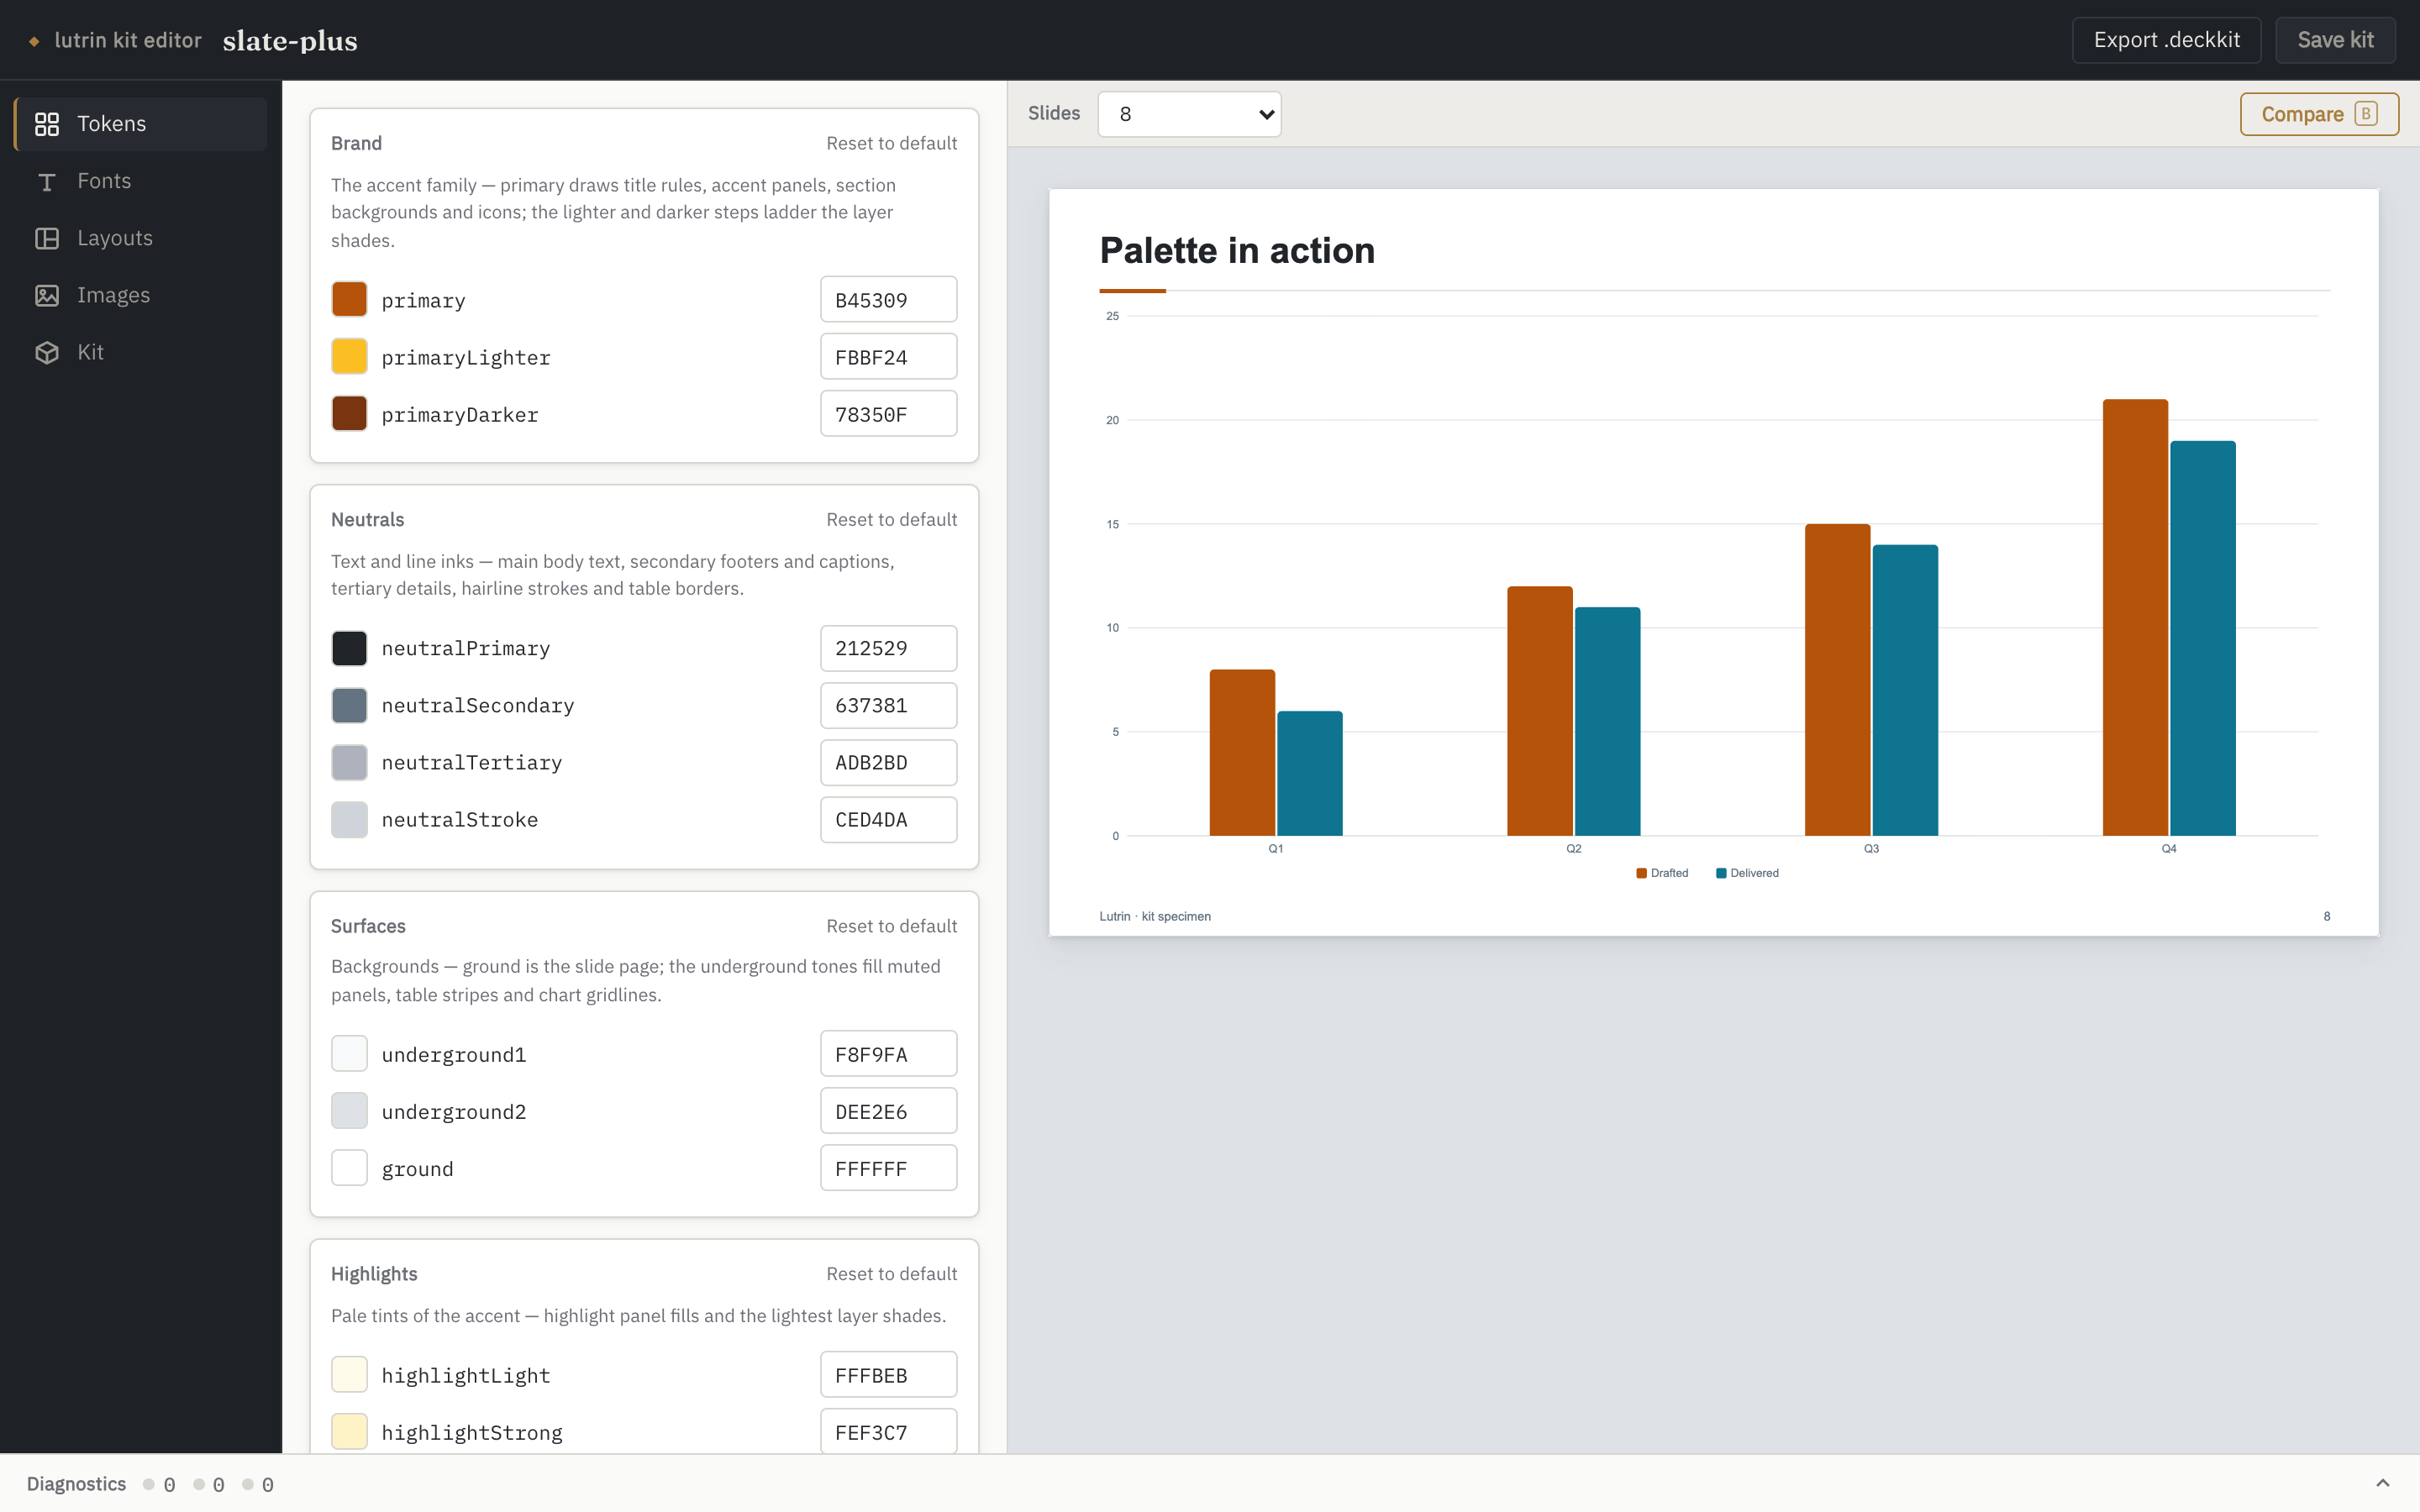Viewport: 2420px width, 1512px height.
Task: Click the Palette in action slide title
Action: click(x=1237, y=250)
